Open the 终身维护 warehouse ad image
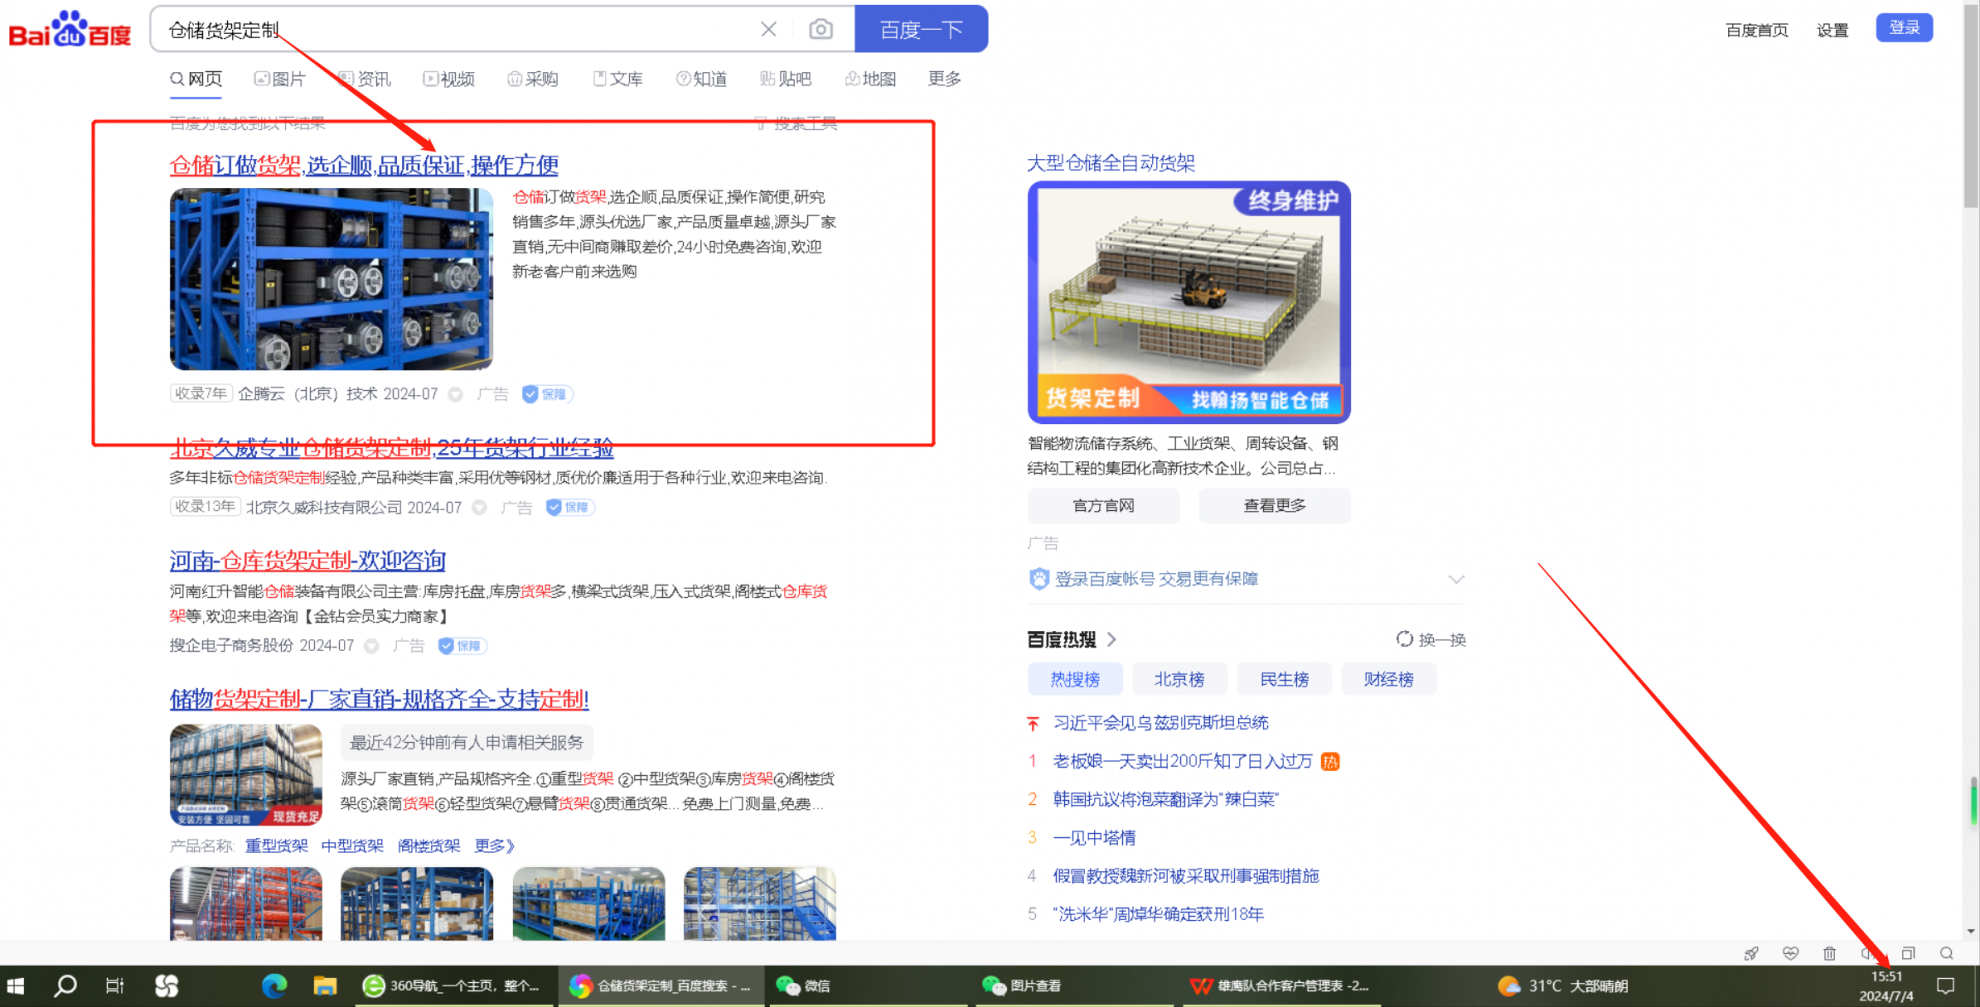Viewport: 1980px width, 1007px height. click(x=1189, y=302)
